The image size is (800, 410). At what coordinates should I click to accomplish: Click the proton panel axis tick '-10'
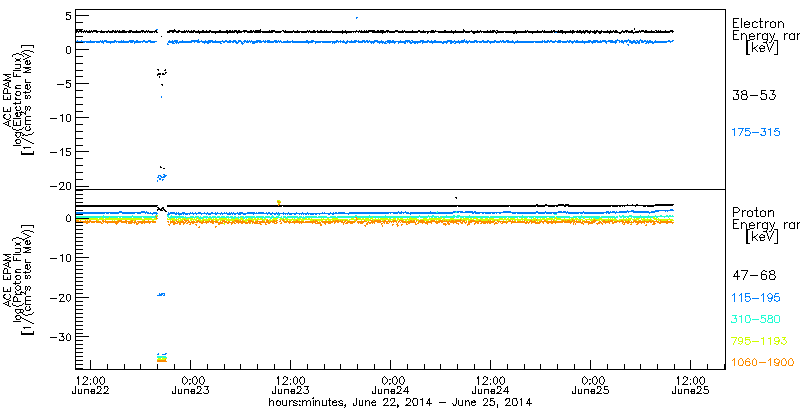(x=60, y=258)
